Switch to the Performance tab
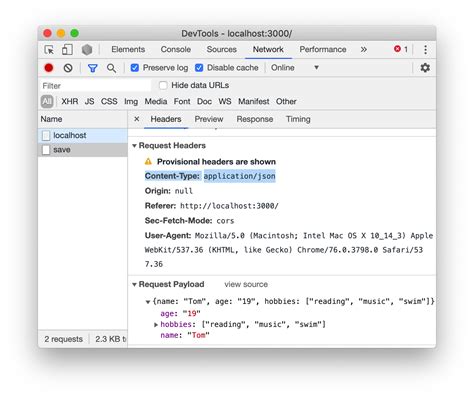Image resolution: width=474 pixels, height=398 pixels. (323, 49)
